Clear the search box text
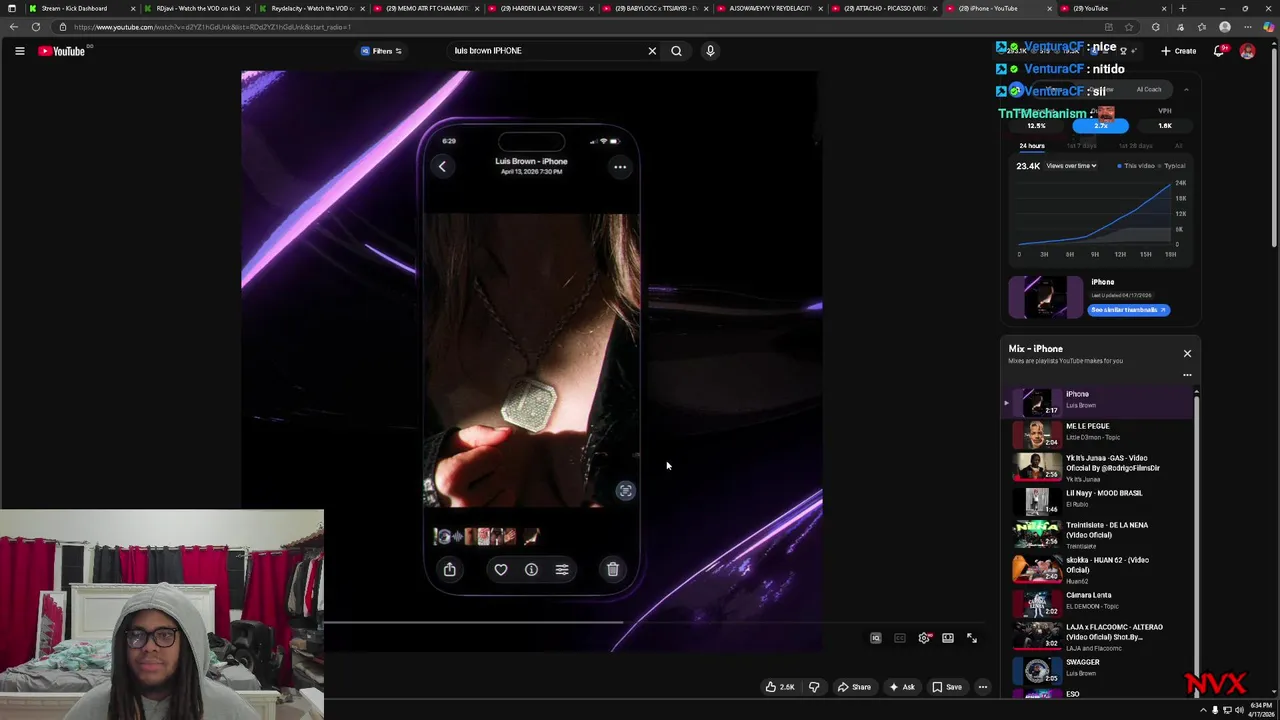 click(652, 51)
